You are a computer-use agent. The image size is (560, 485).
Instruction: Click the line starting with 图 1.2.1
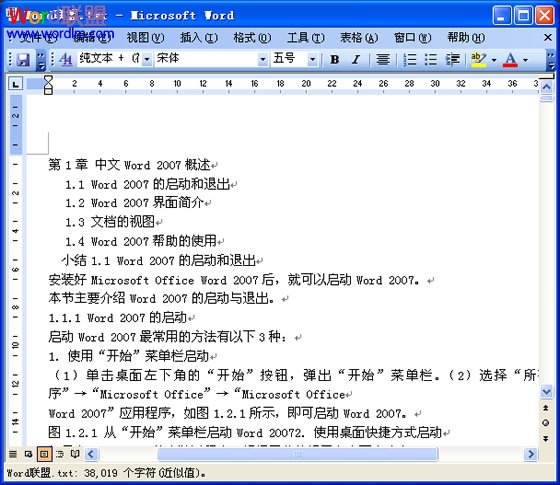click(x=245, y=433)
